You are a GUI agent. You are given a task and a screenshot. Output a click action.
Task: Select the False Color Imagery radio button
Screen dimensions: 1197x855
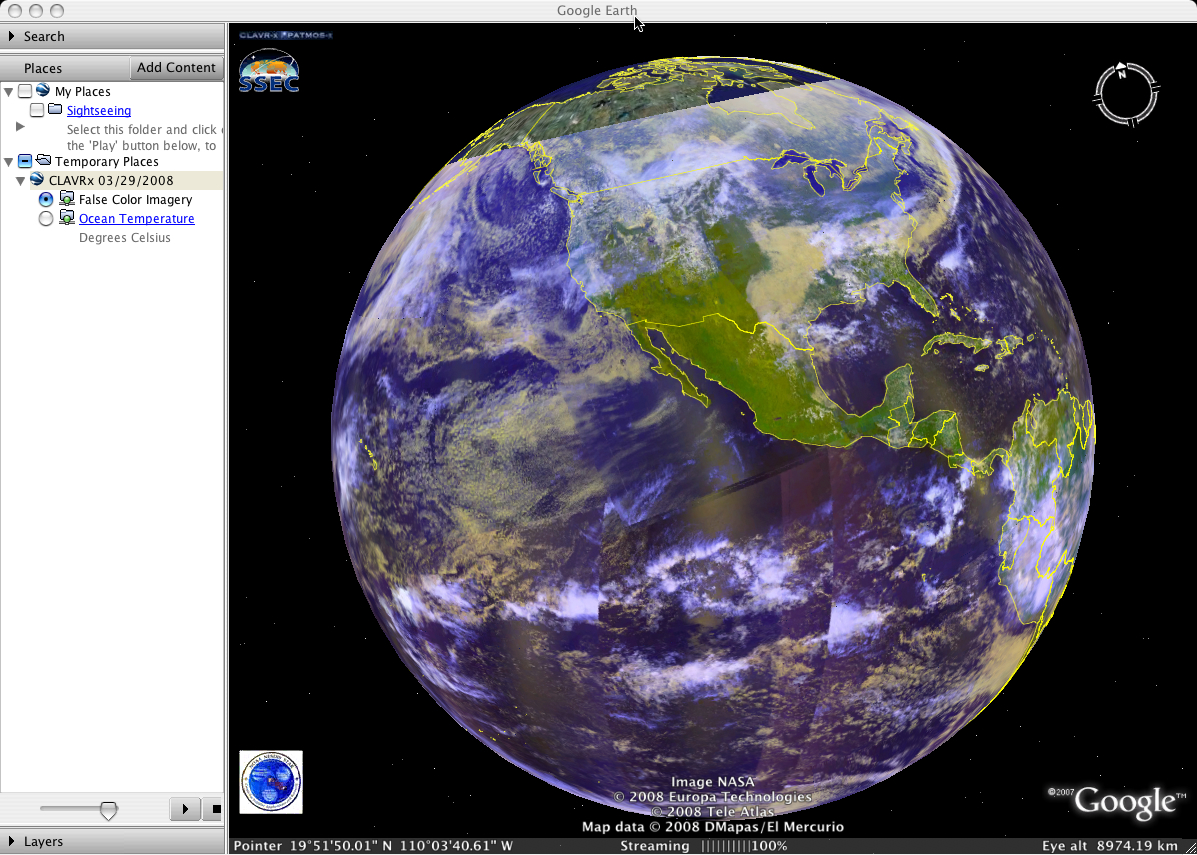[x=46, y=199]
